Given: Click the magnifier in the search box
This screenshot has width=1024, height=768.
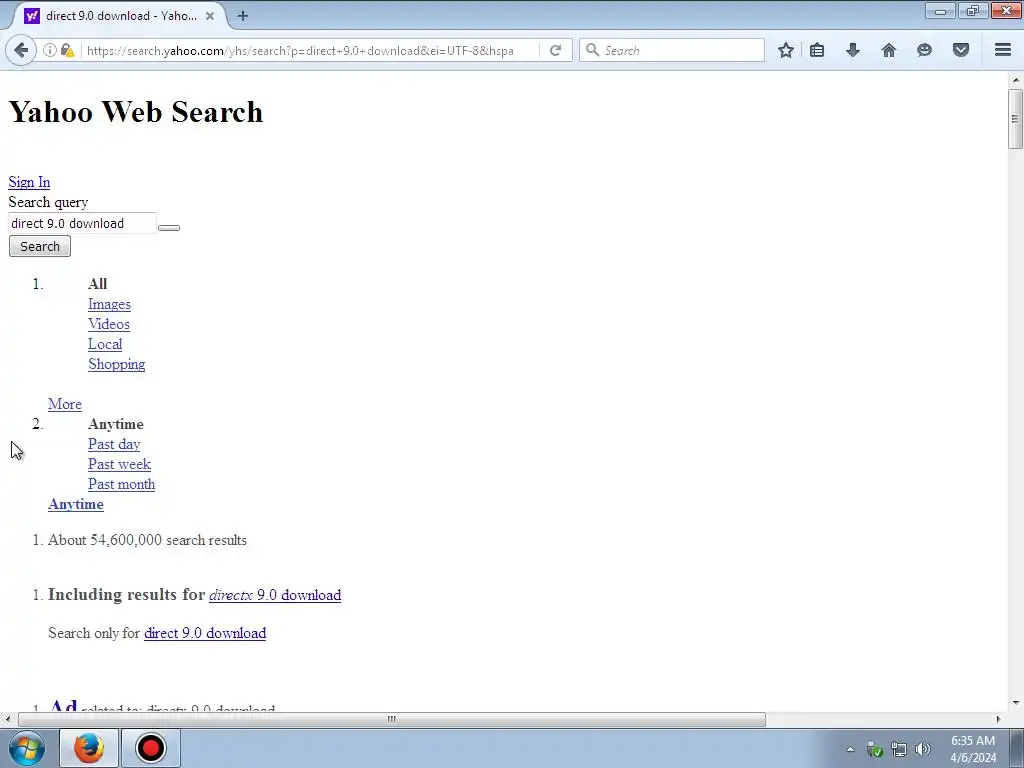Looking at the screenshot, I should 592,50.
